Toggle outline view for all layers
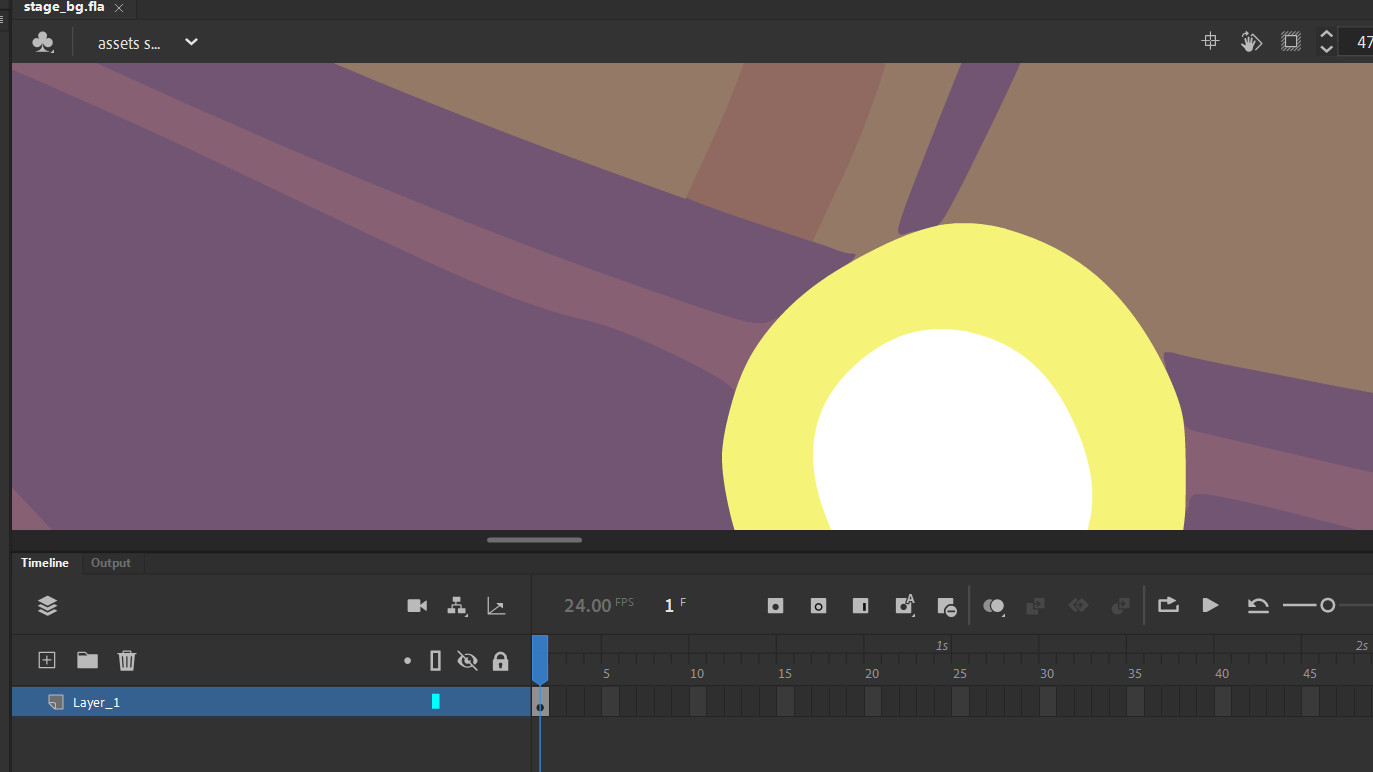 pyautogui.click(x=435, y=660)
